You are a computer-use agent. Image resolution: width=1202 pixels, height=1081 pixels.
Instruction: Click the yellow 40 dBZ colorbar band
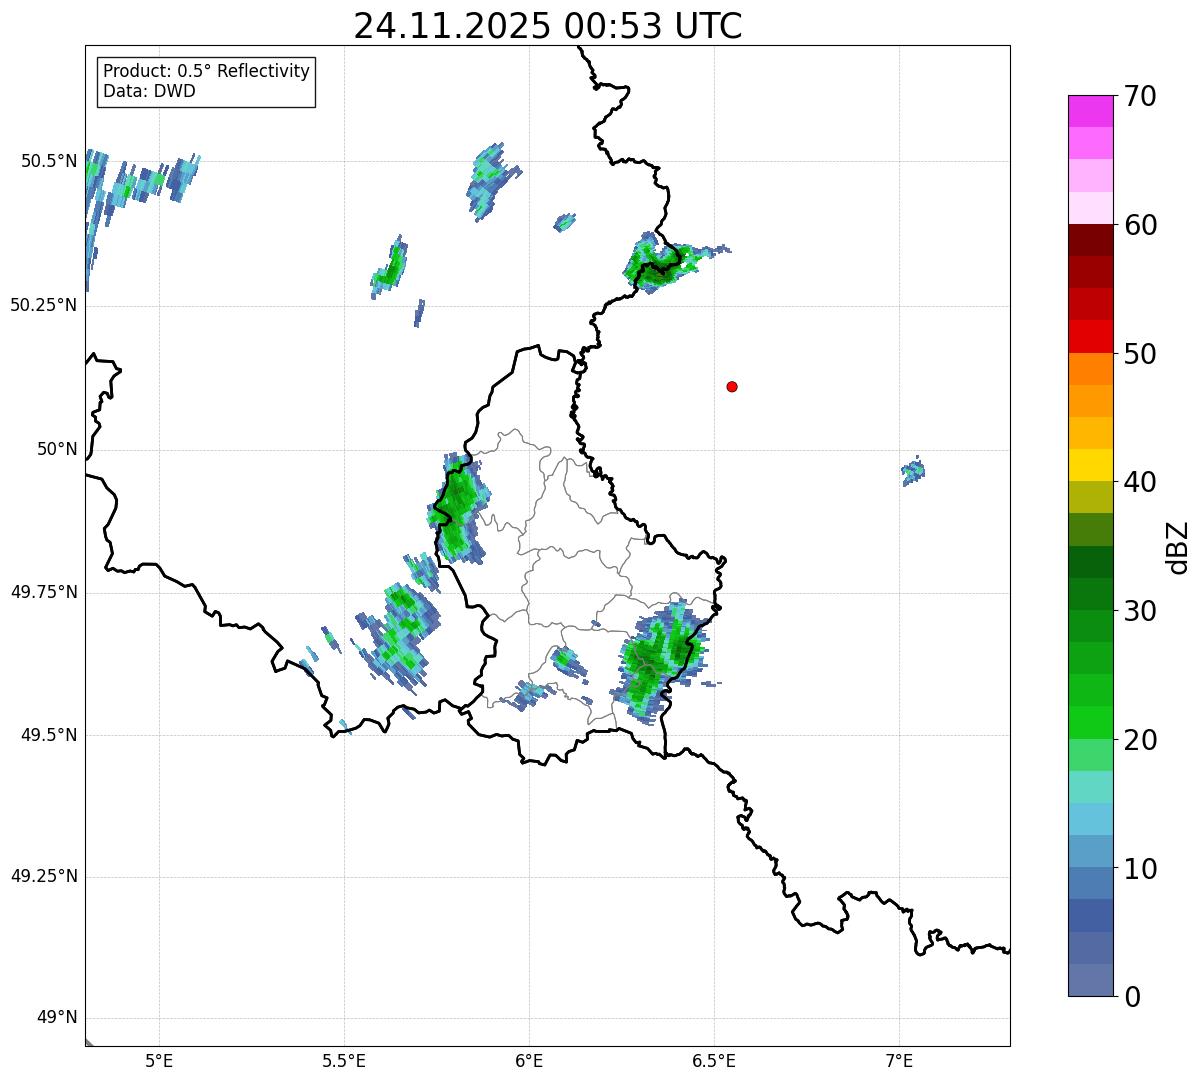tap(1091, 465)
